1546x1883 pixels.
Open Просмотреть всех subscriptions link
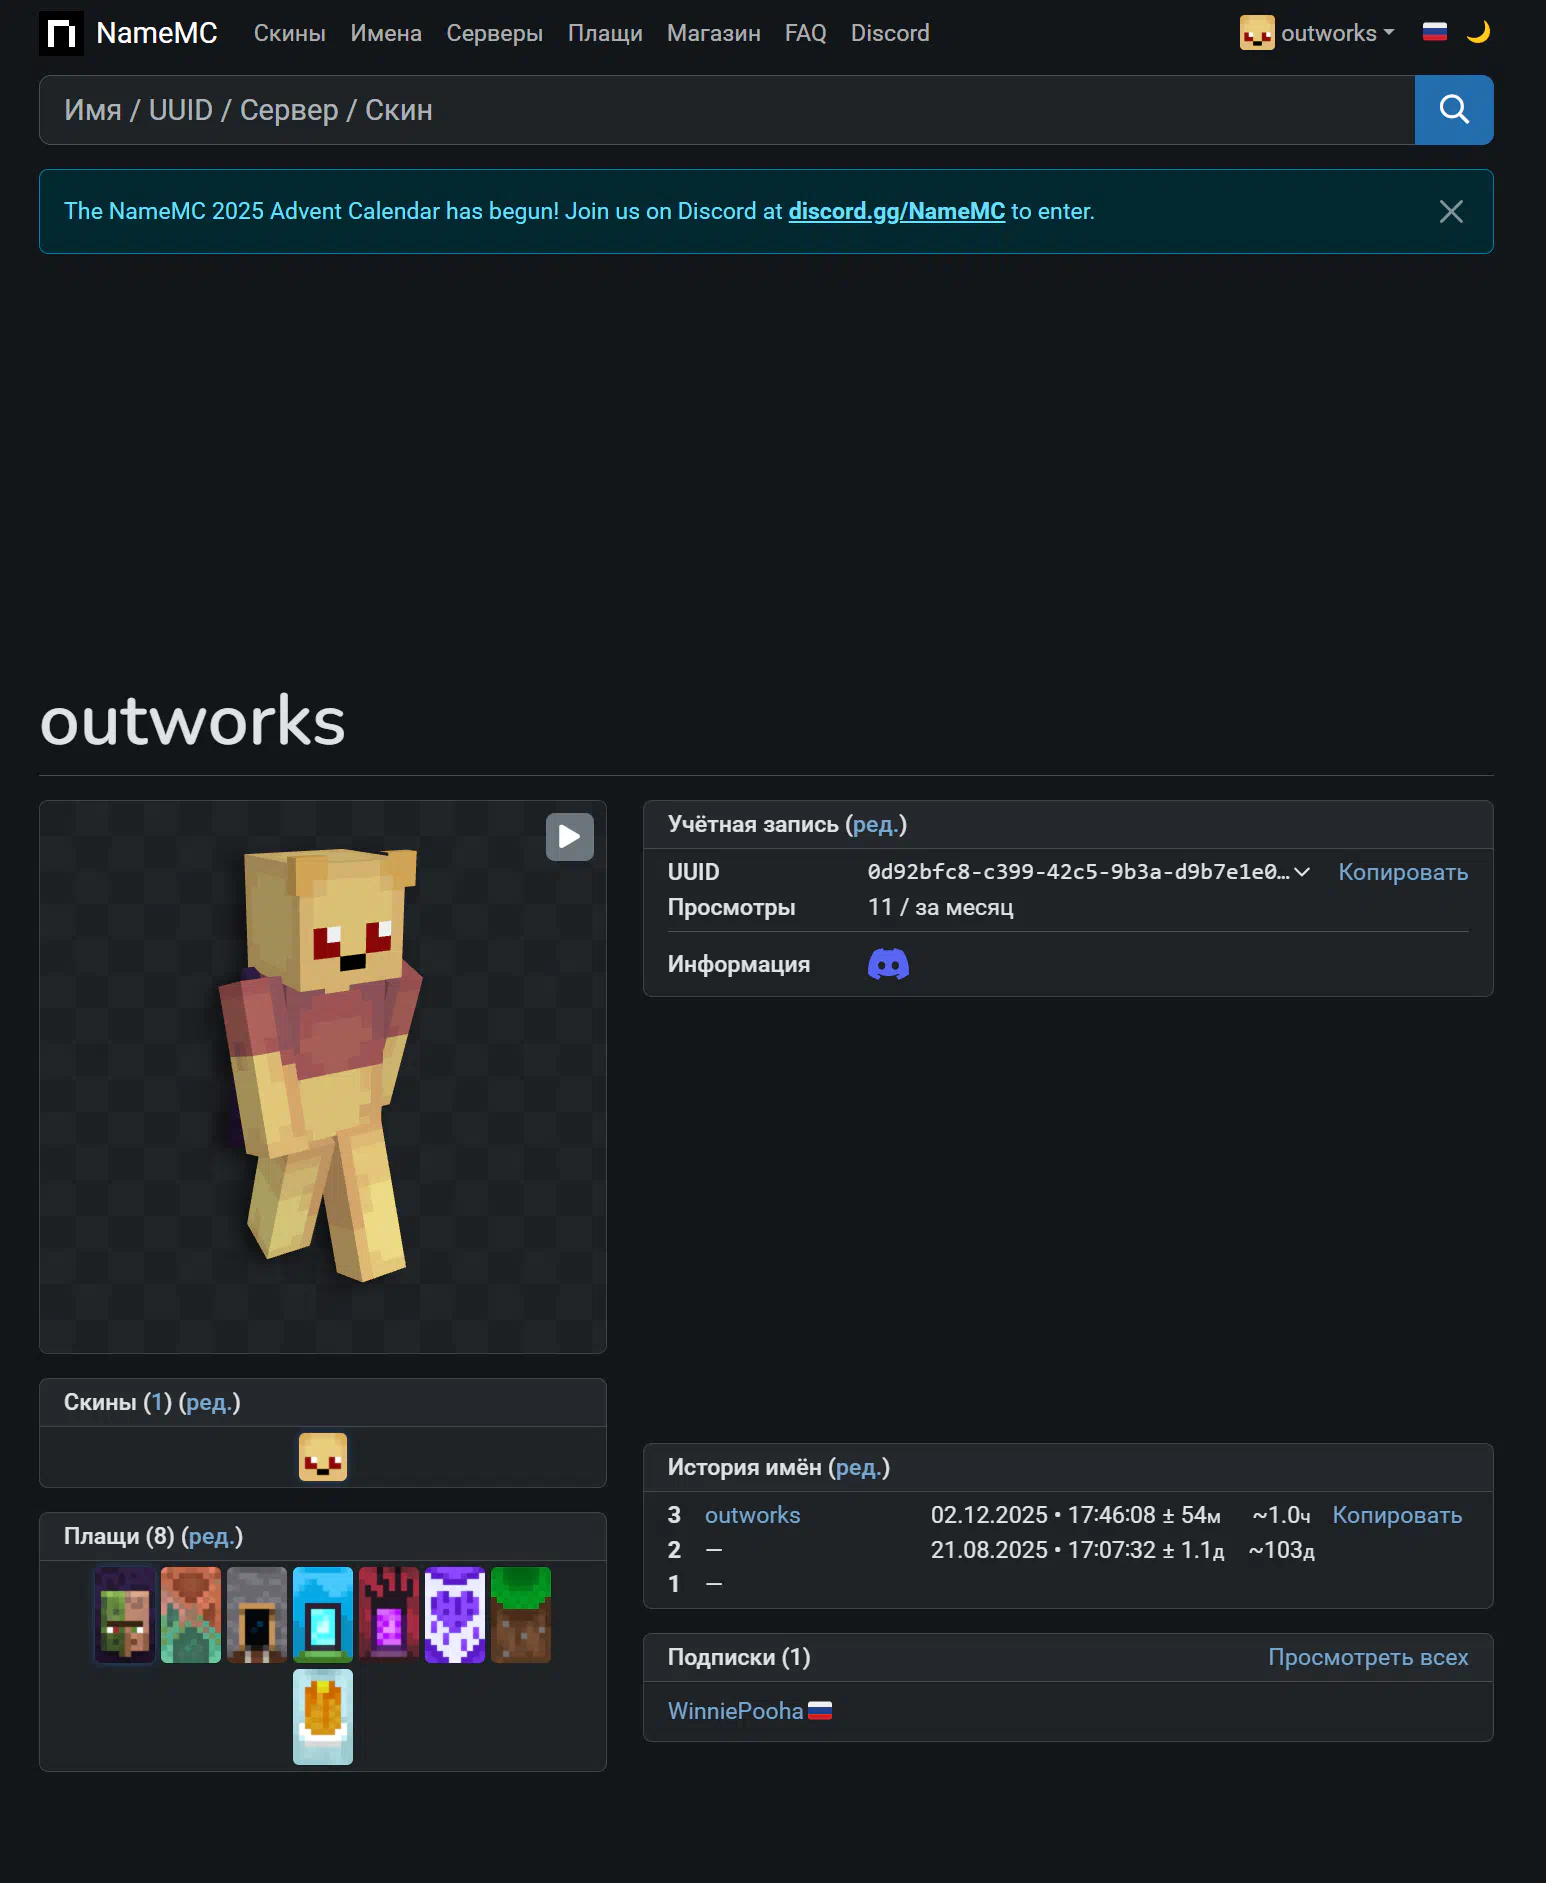(1367, 1657)
